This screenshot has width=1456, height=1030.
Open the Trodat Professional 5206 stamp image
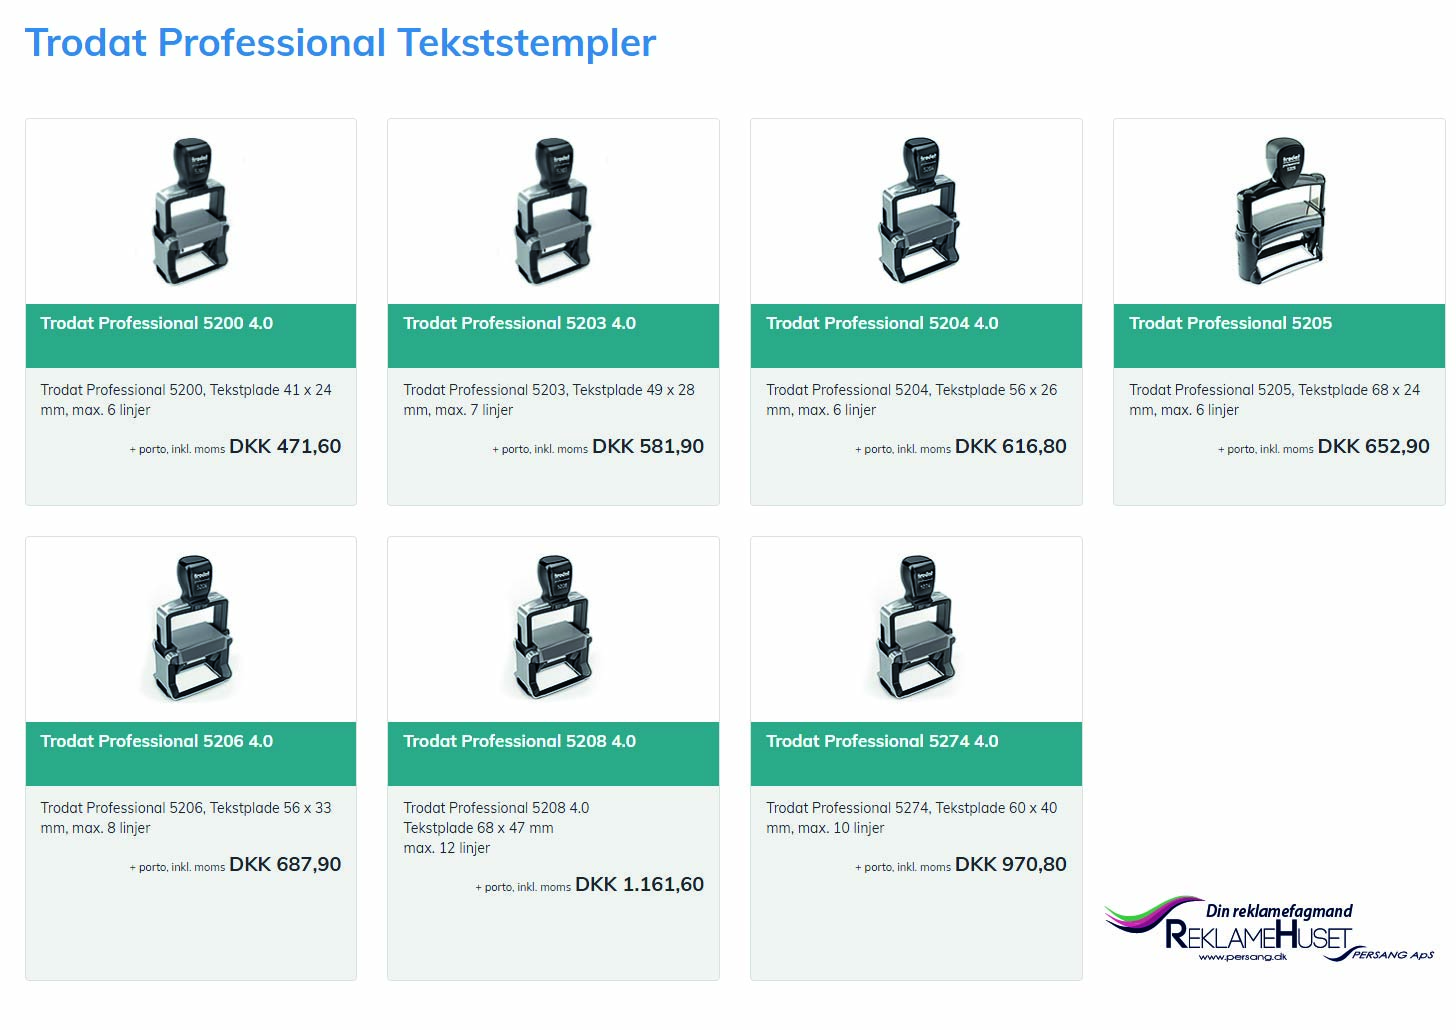tap(191, 628)
